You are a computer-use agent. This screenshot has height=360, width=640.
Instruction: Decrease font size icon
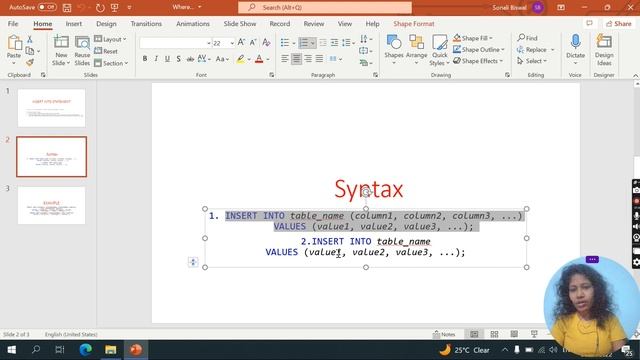tap(253, 42)
